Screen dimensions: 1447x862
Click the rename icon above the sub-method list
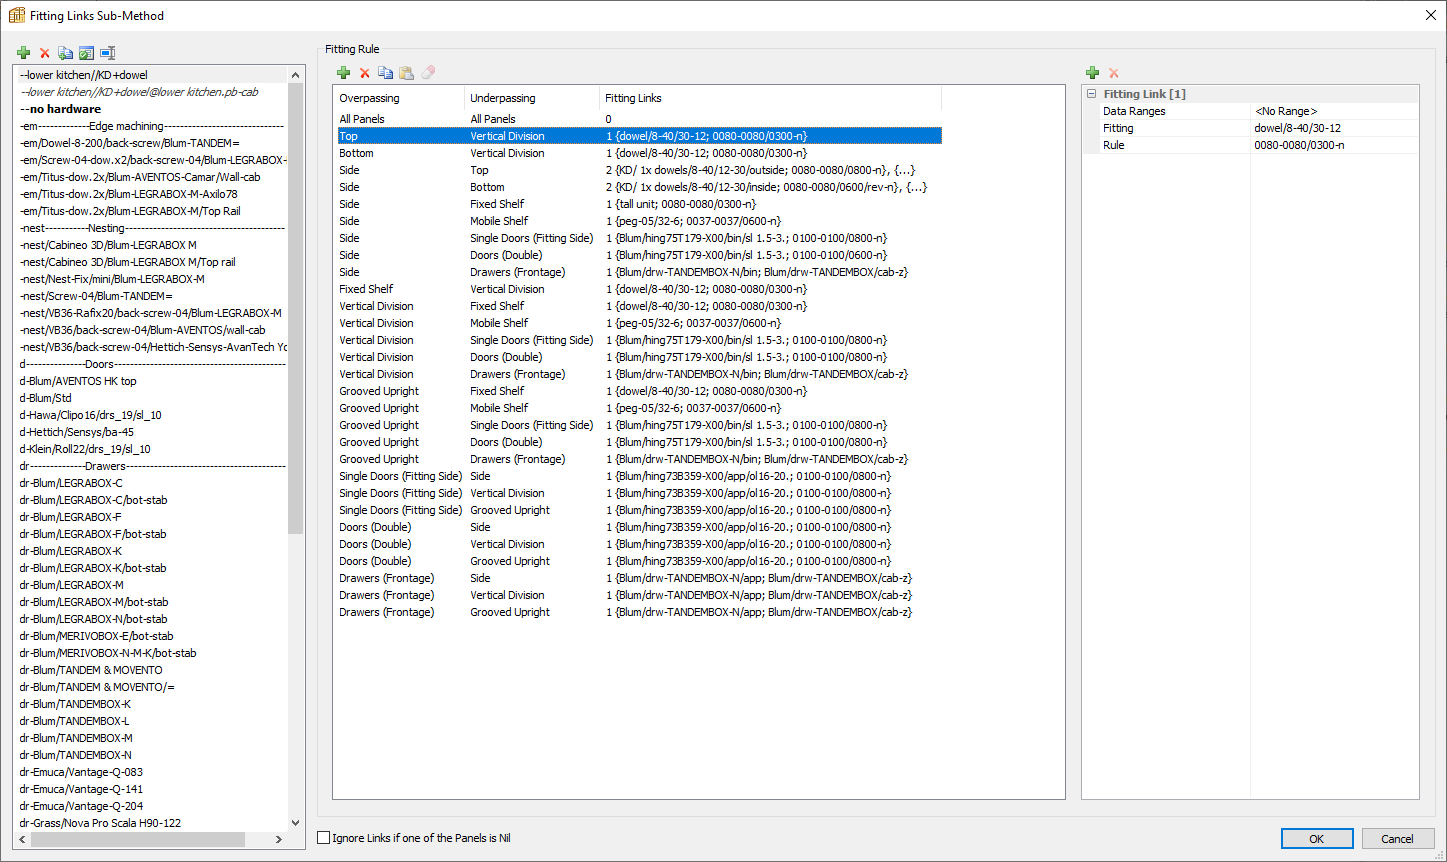108,53
